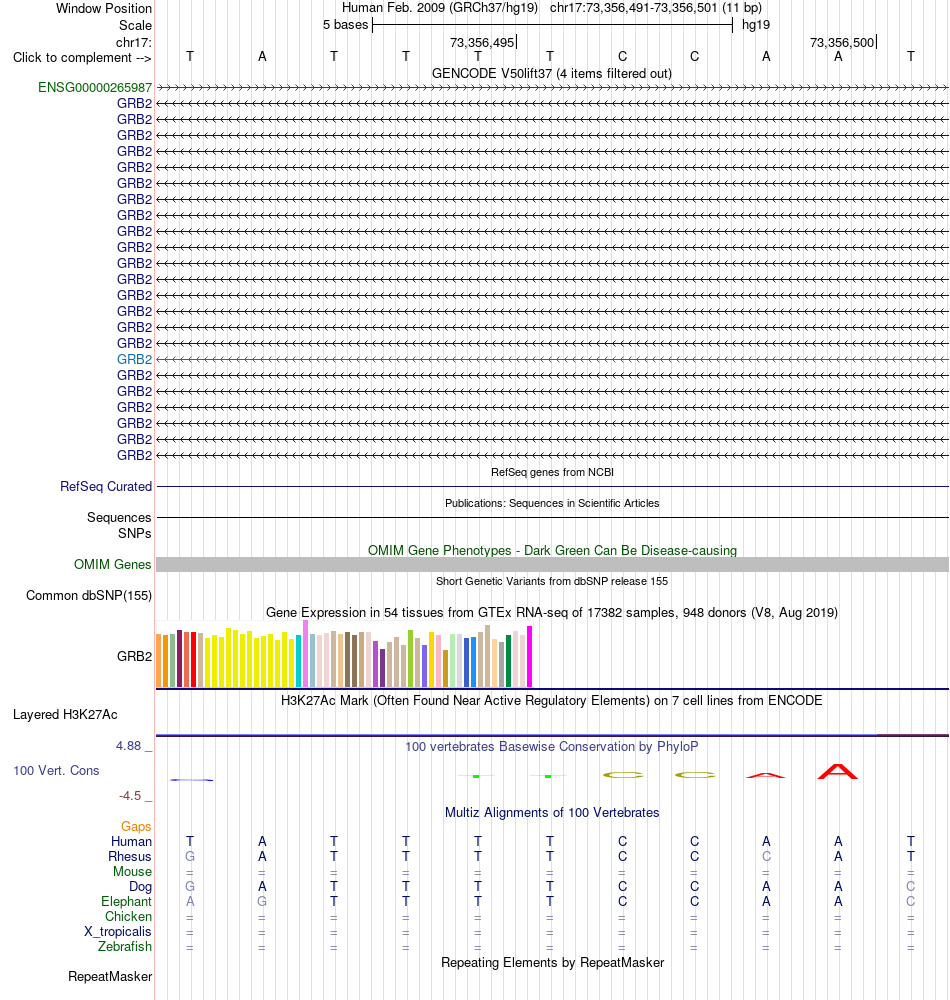Click the GRB2 label beside the GTEx chart
This screenshot has width=950, height=1000.
[135, 656]
